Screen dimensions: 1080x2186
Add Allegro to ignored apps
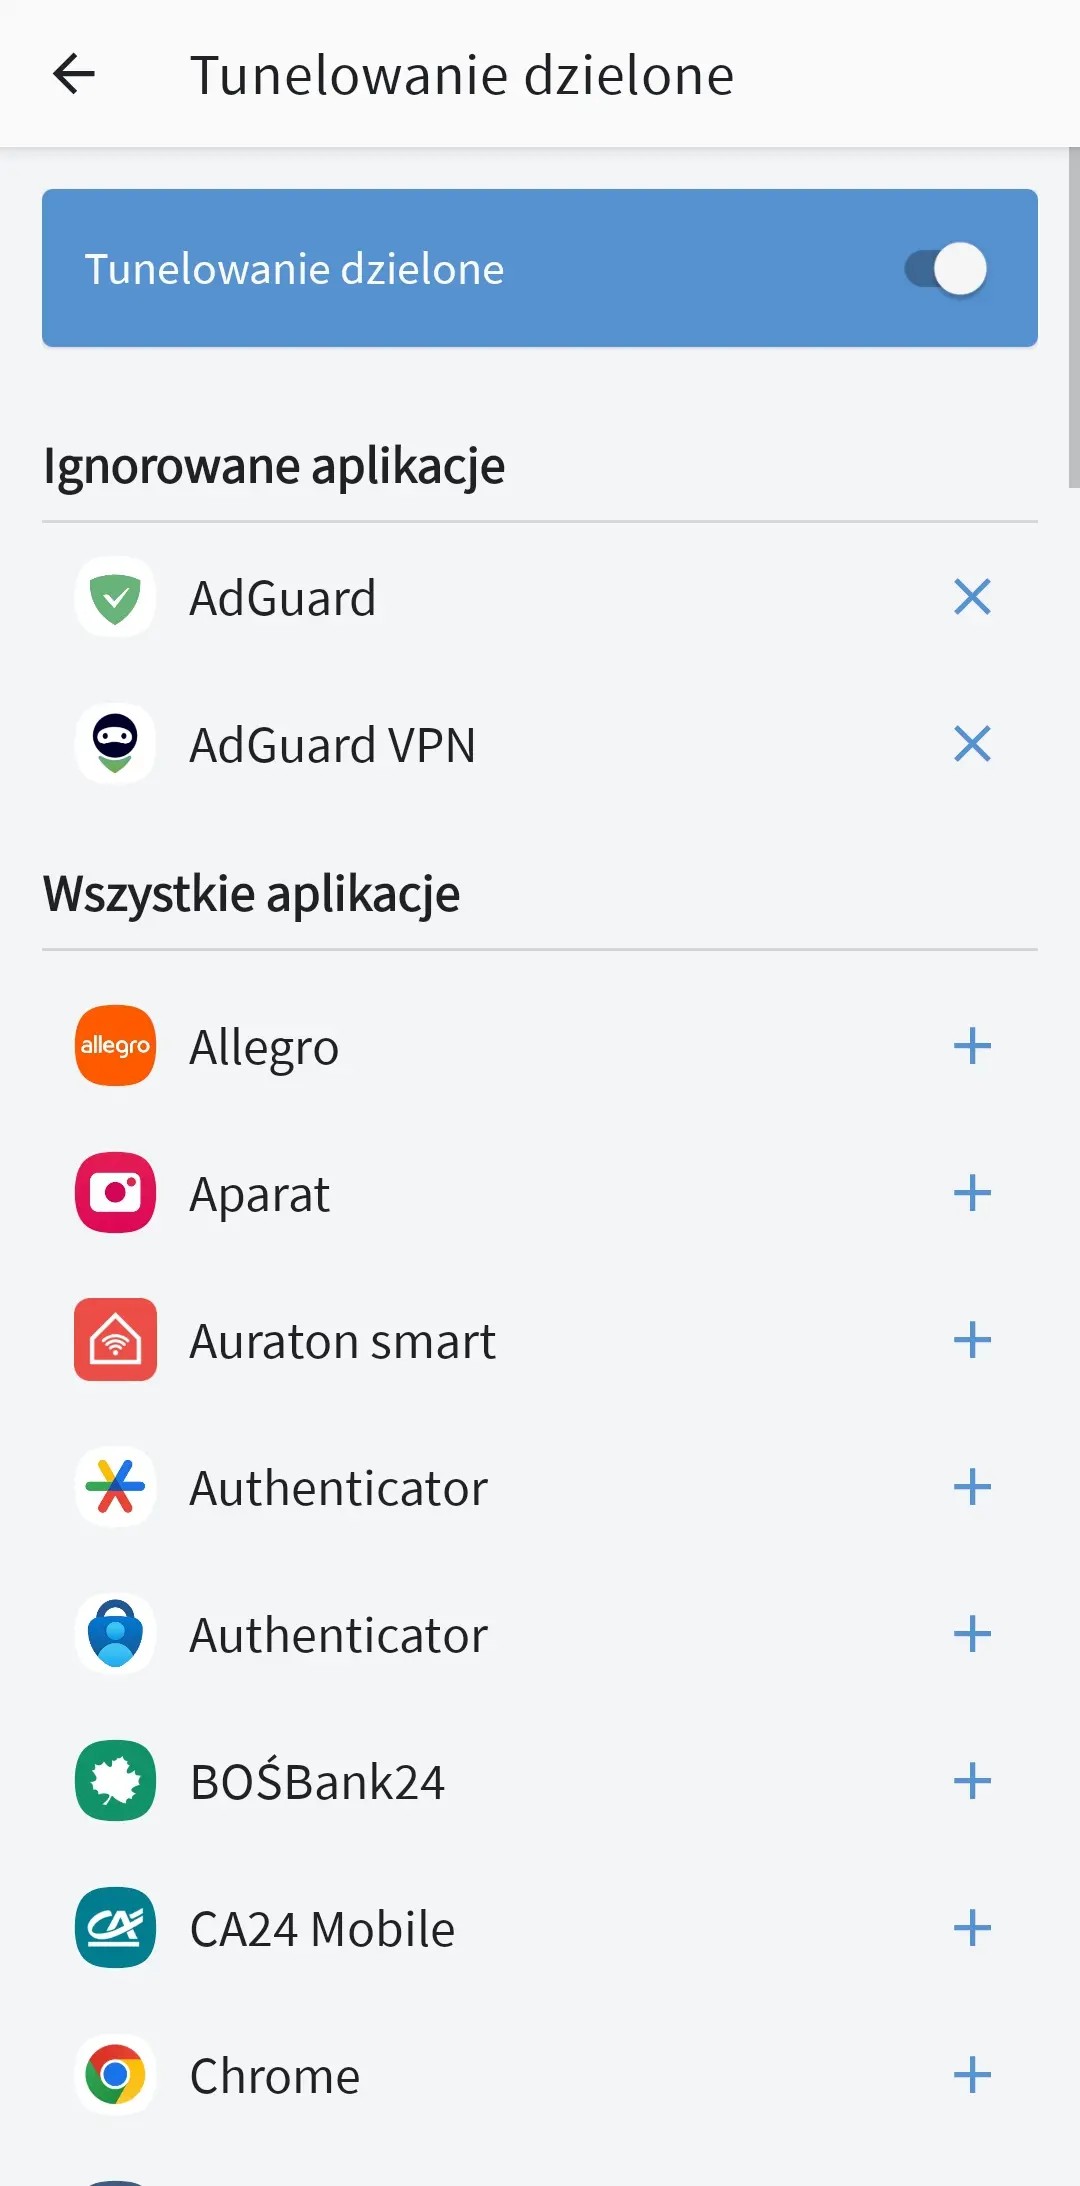tap(972, 1046)
